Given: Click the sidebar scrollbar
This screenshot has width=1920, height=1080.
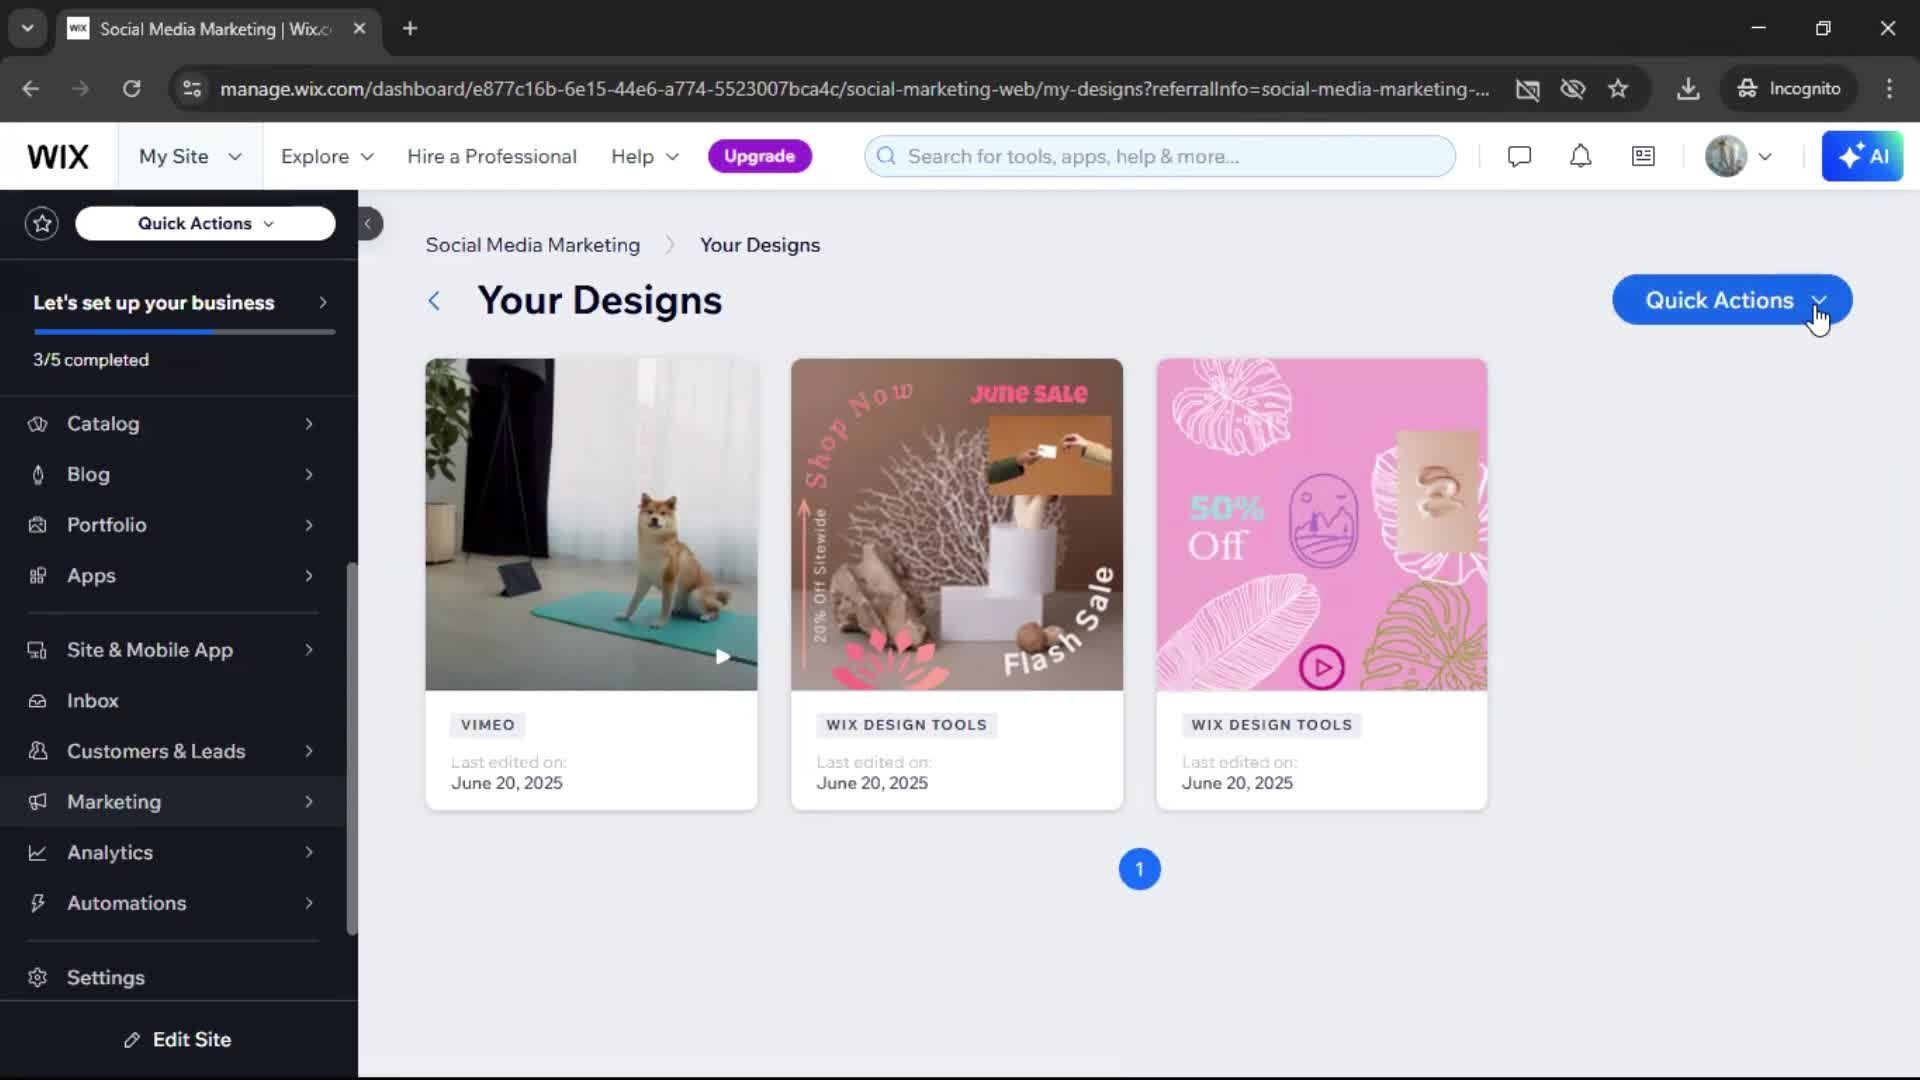Looking at the screenshot, I should pos(351,748).
